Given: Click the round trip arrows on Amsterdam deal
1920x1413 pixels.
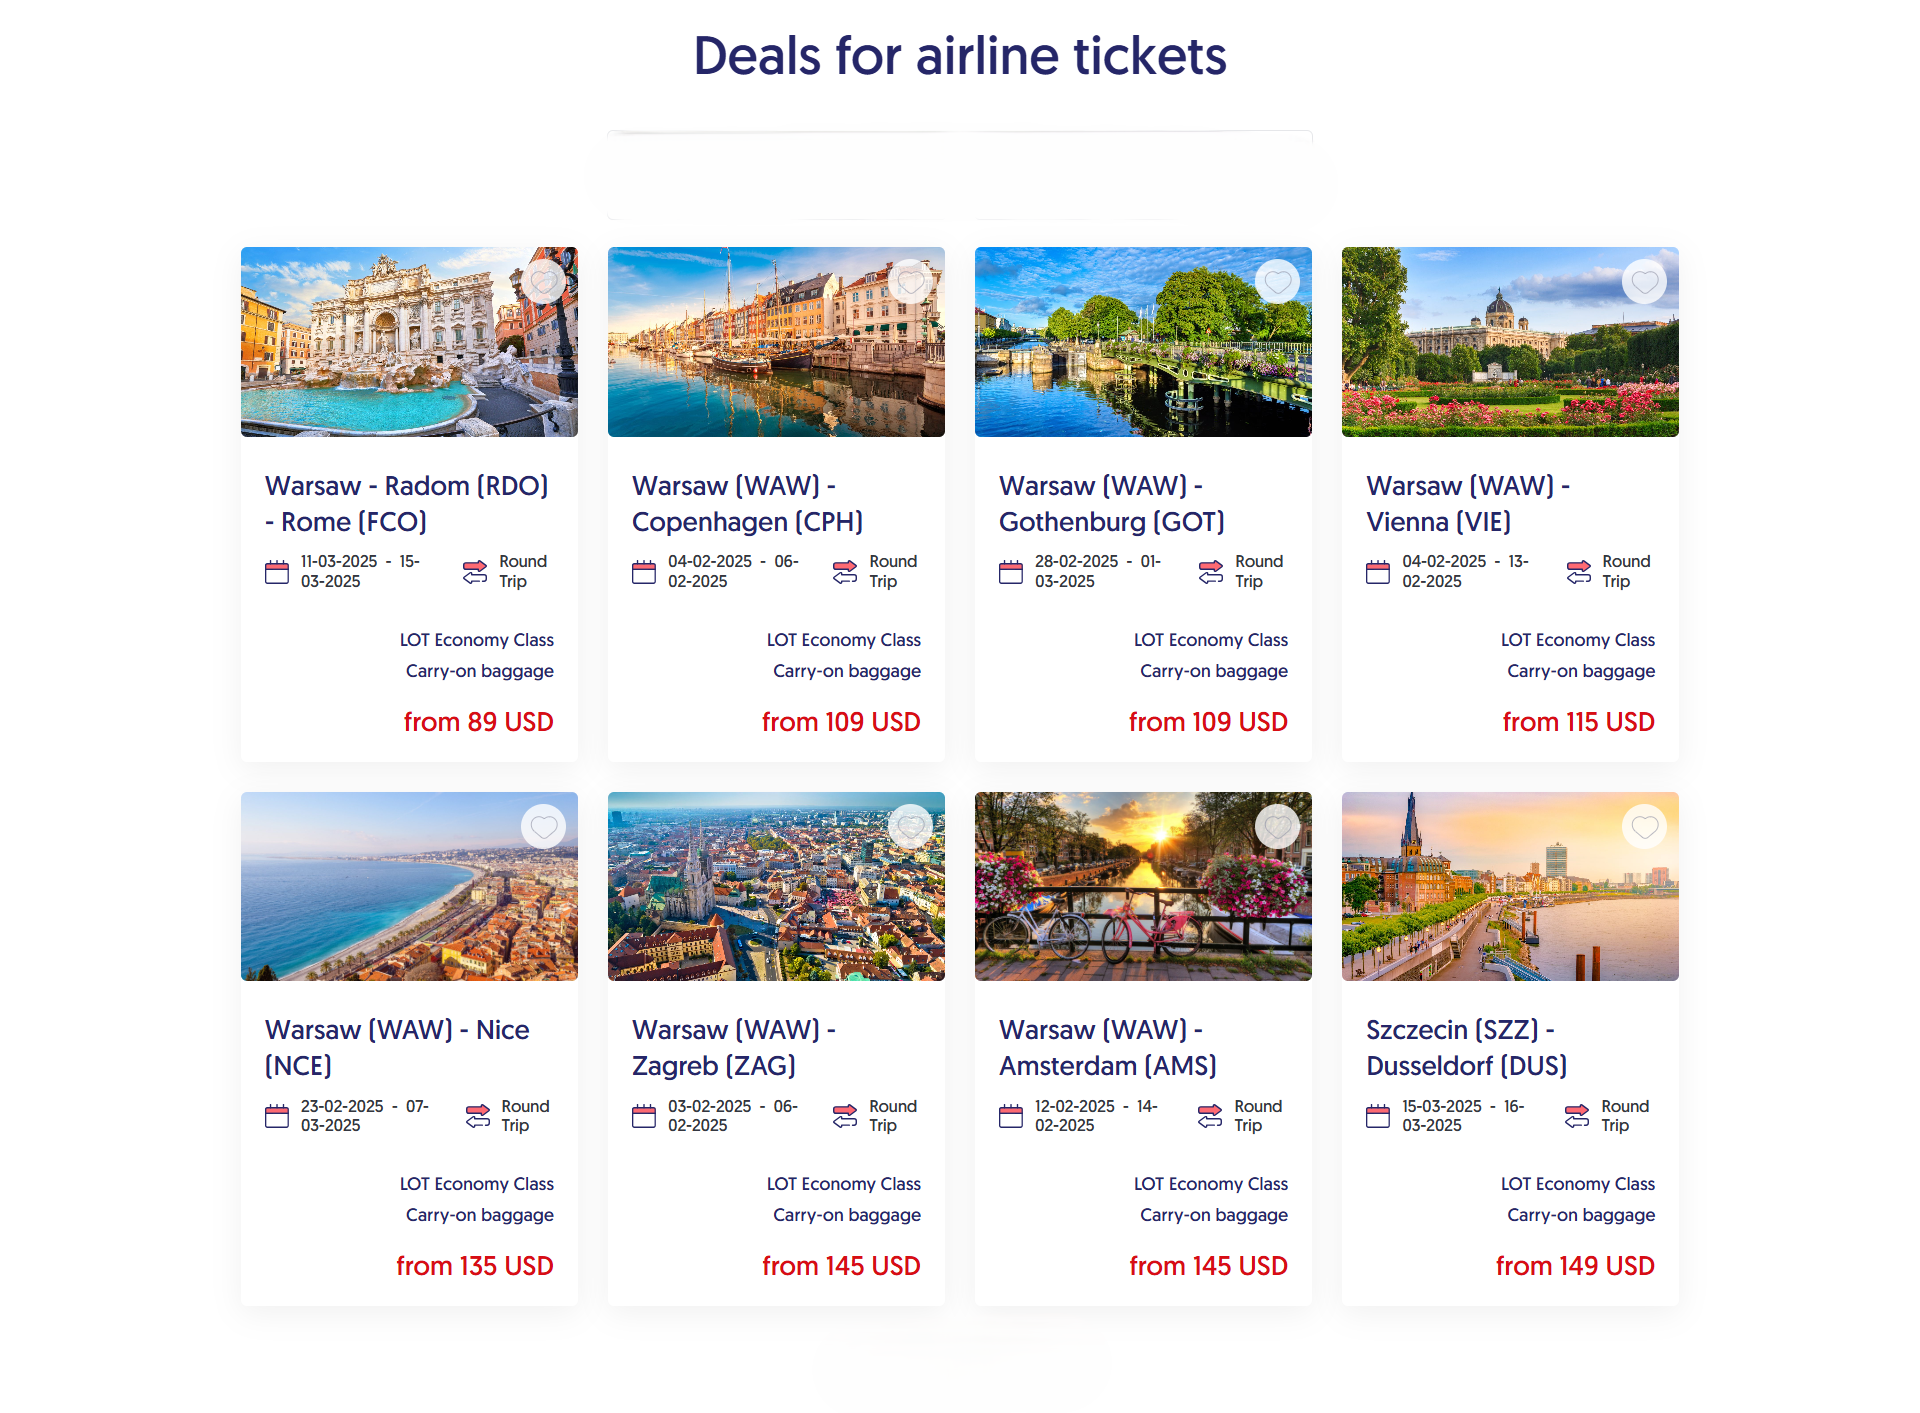Looking at the screenshot, I should point(1210,1116).
